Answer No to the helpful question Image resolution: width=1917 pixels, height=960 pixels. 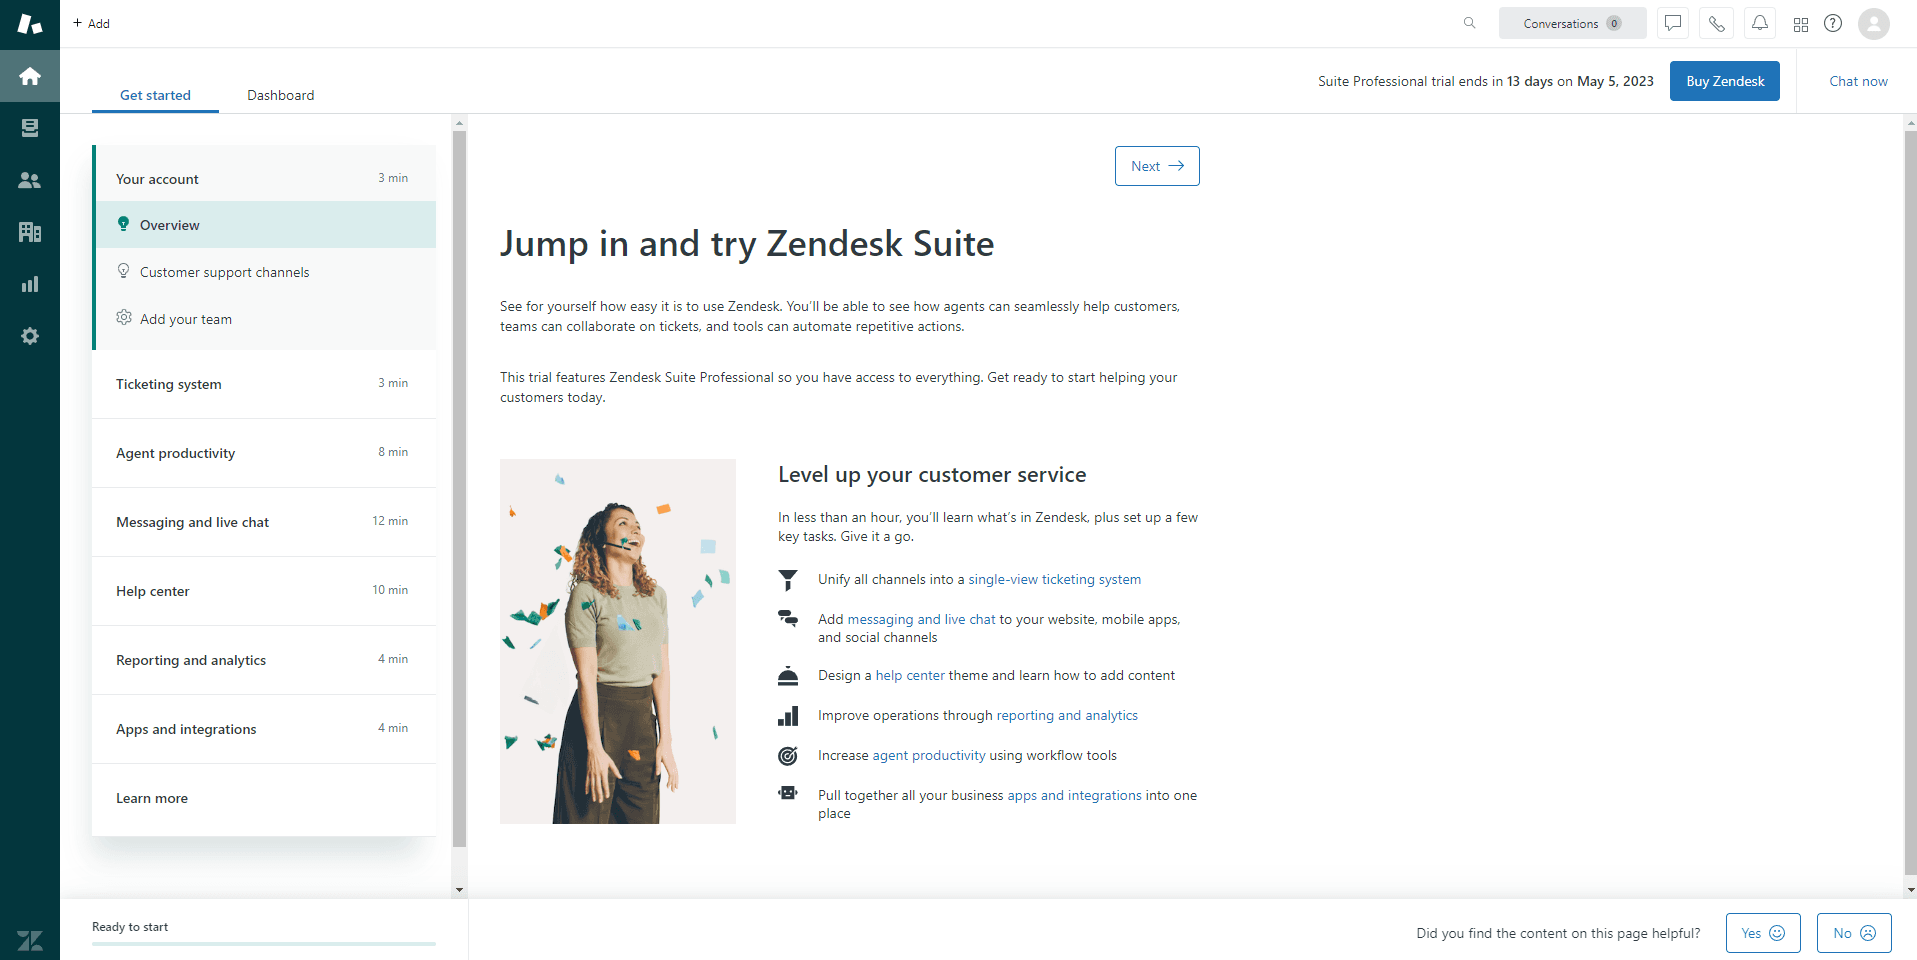[1854, 933]
